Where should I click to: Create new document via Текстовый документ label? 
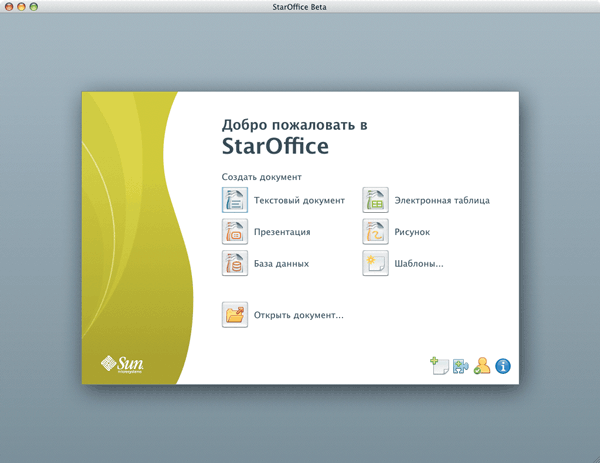click(299, 201)
